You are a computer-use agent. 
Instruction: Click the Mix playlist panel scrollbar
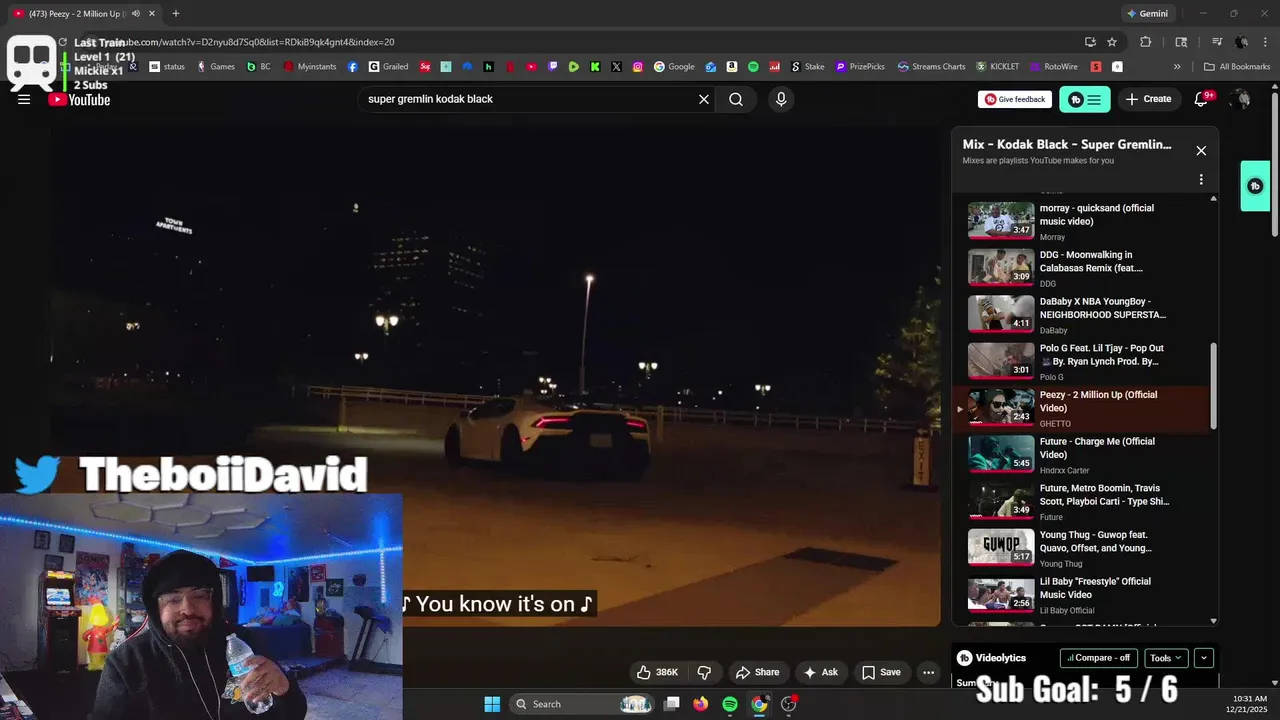(1214, 386)
